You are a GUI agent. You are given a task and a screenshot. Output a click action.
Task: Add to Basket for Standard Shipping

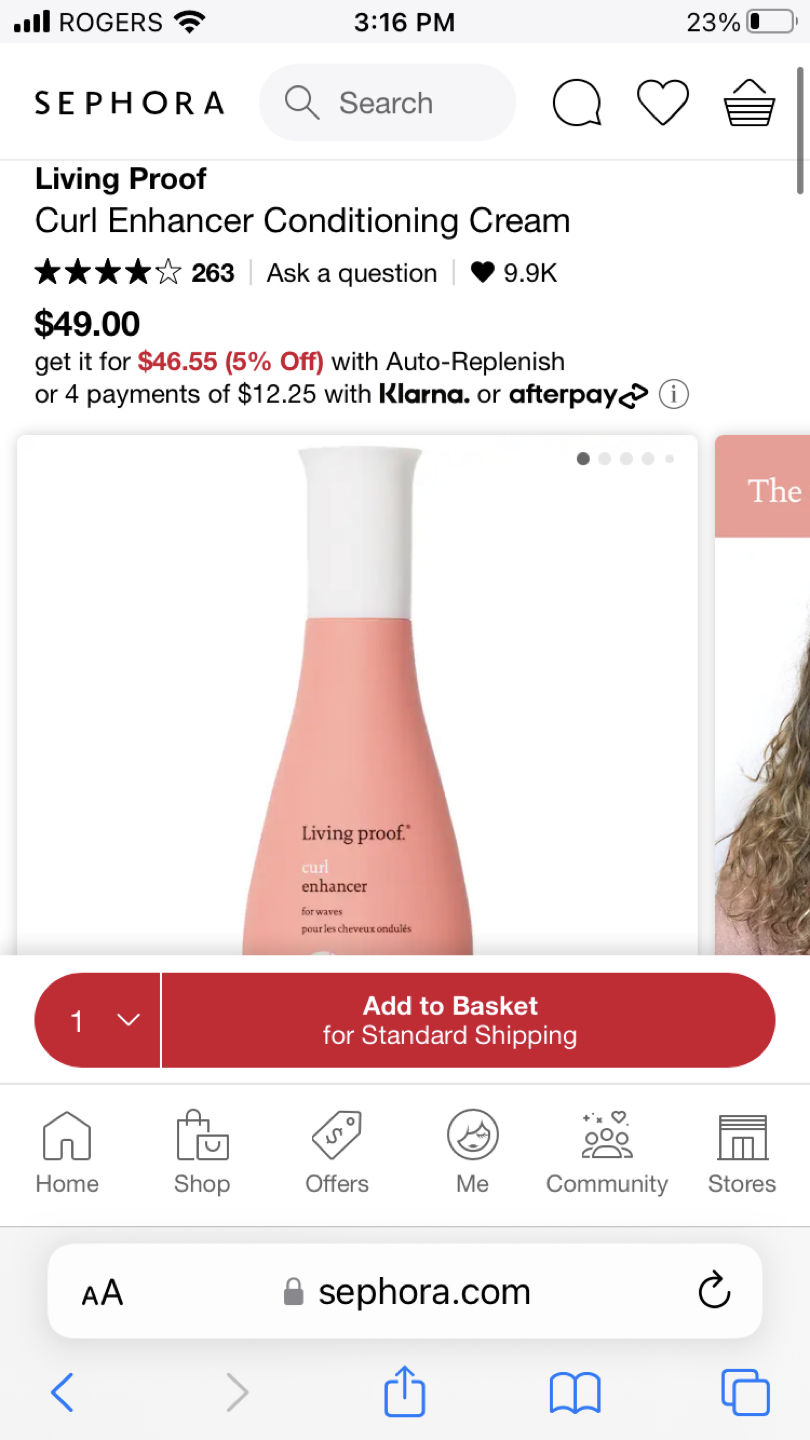(x=468, y=1020)
